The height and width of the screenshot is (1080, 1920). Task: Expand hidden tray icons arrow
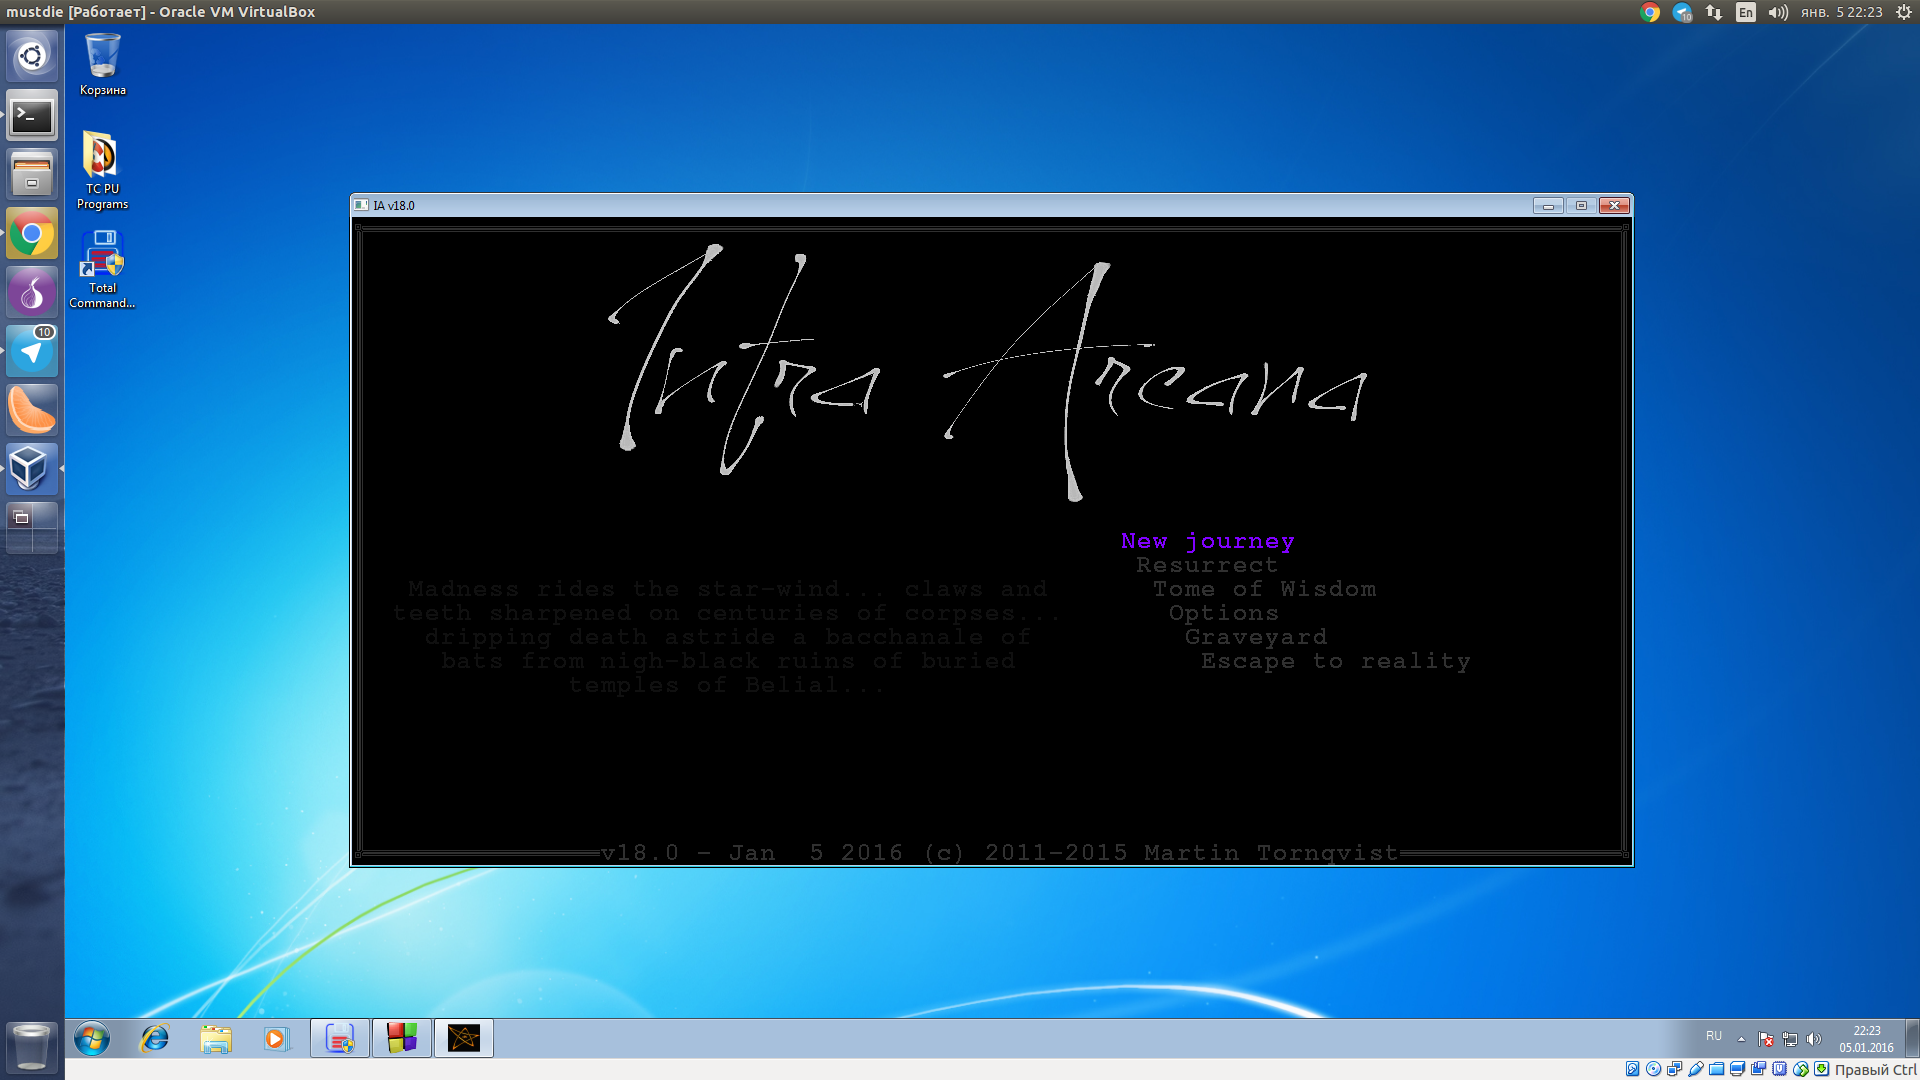pyautogui.click(x=1741, y=1039)
